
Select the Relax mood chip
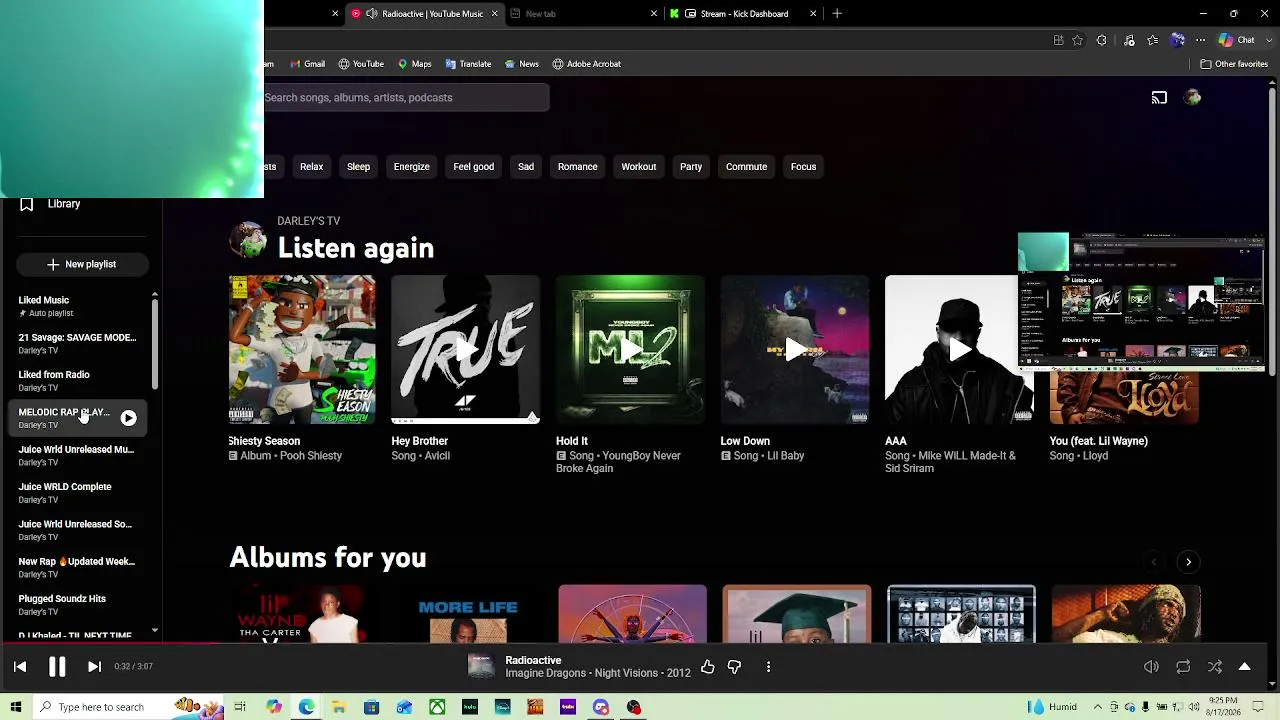click(x=311, y=167)
